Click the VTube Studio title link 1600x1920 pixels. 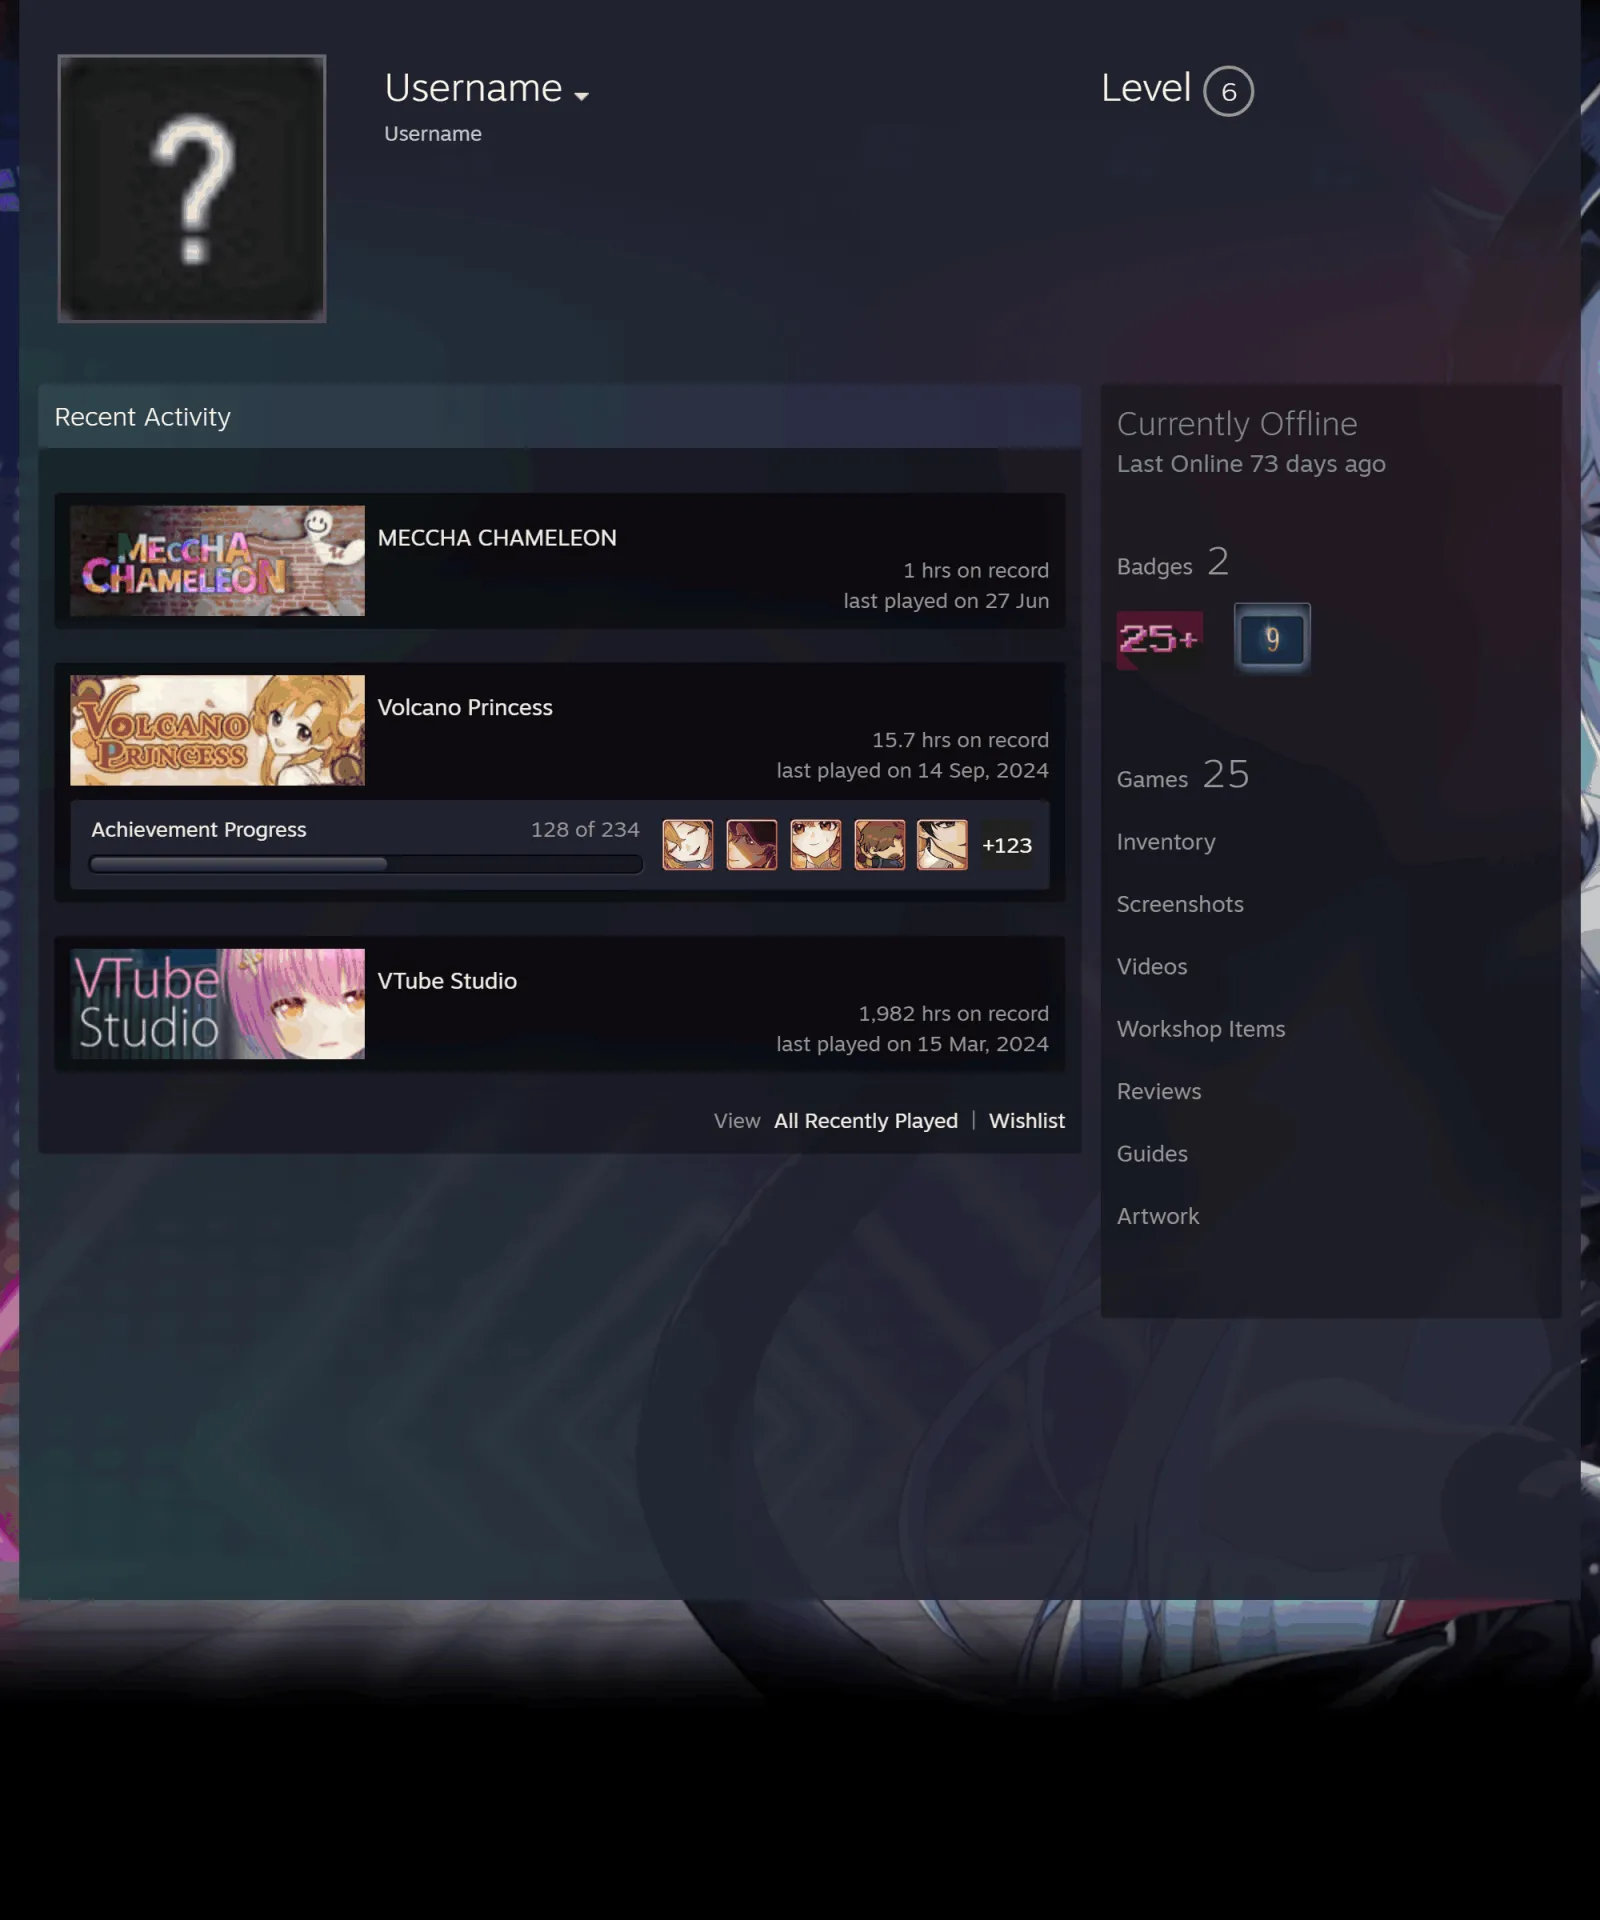point(447,981)
